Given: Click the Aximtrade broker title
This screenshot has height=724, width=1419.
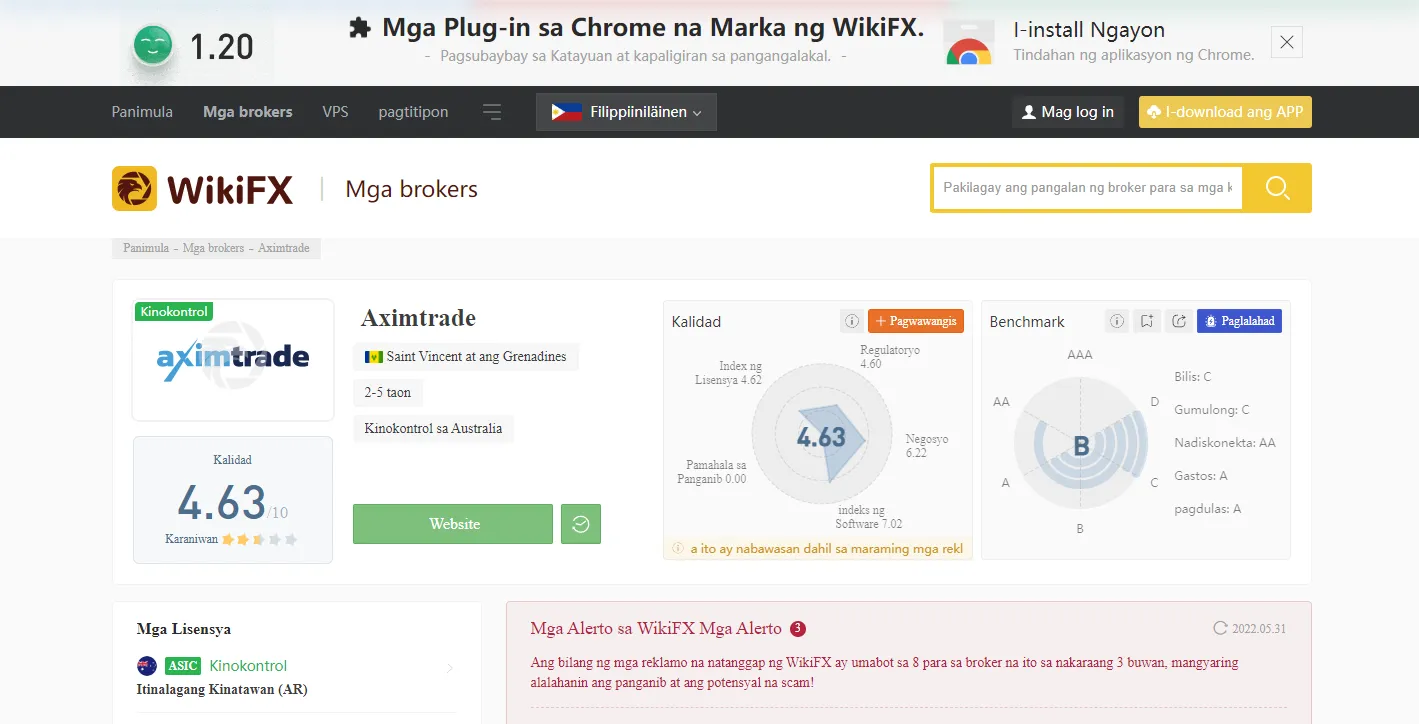Looking at the screenshot, I should 418,318.
